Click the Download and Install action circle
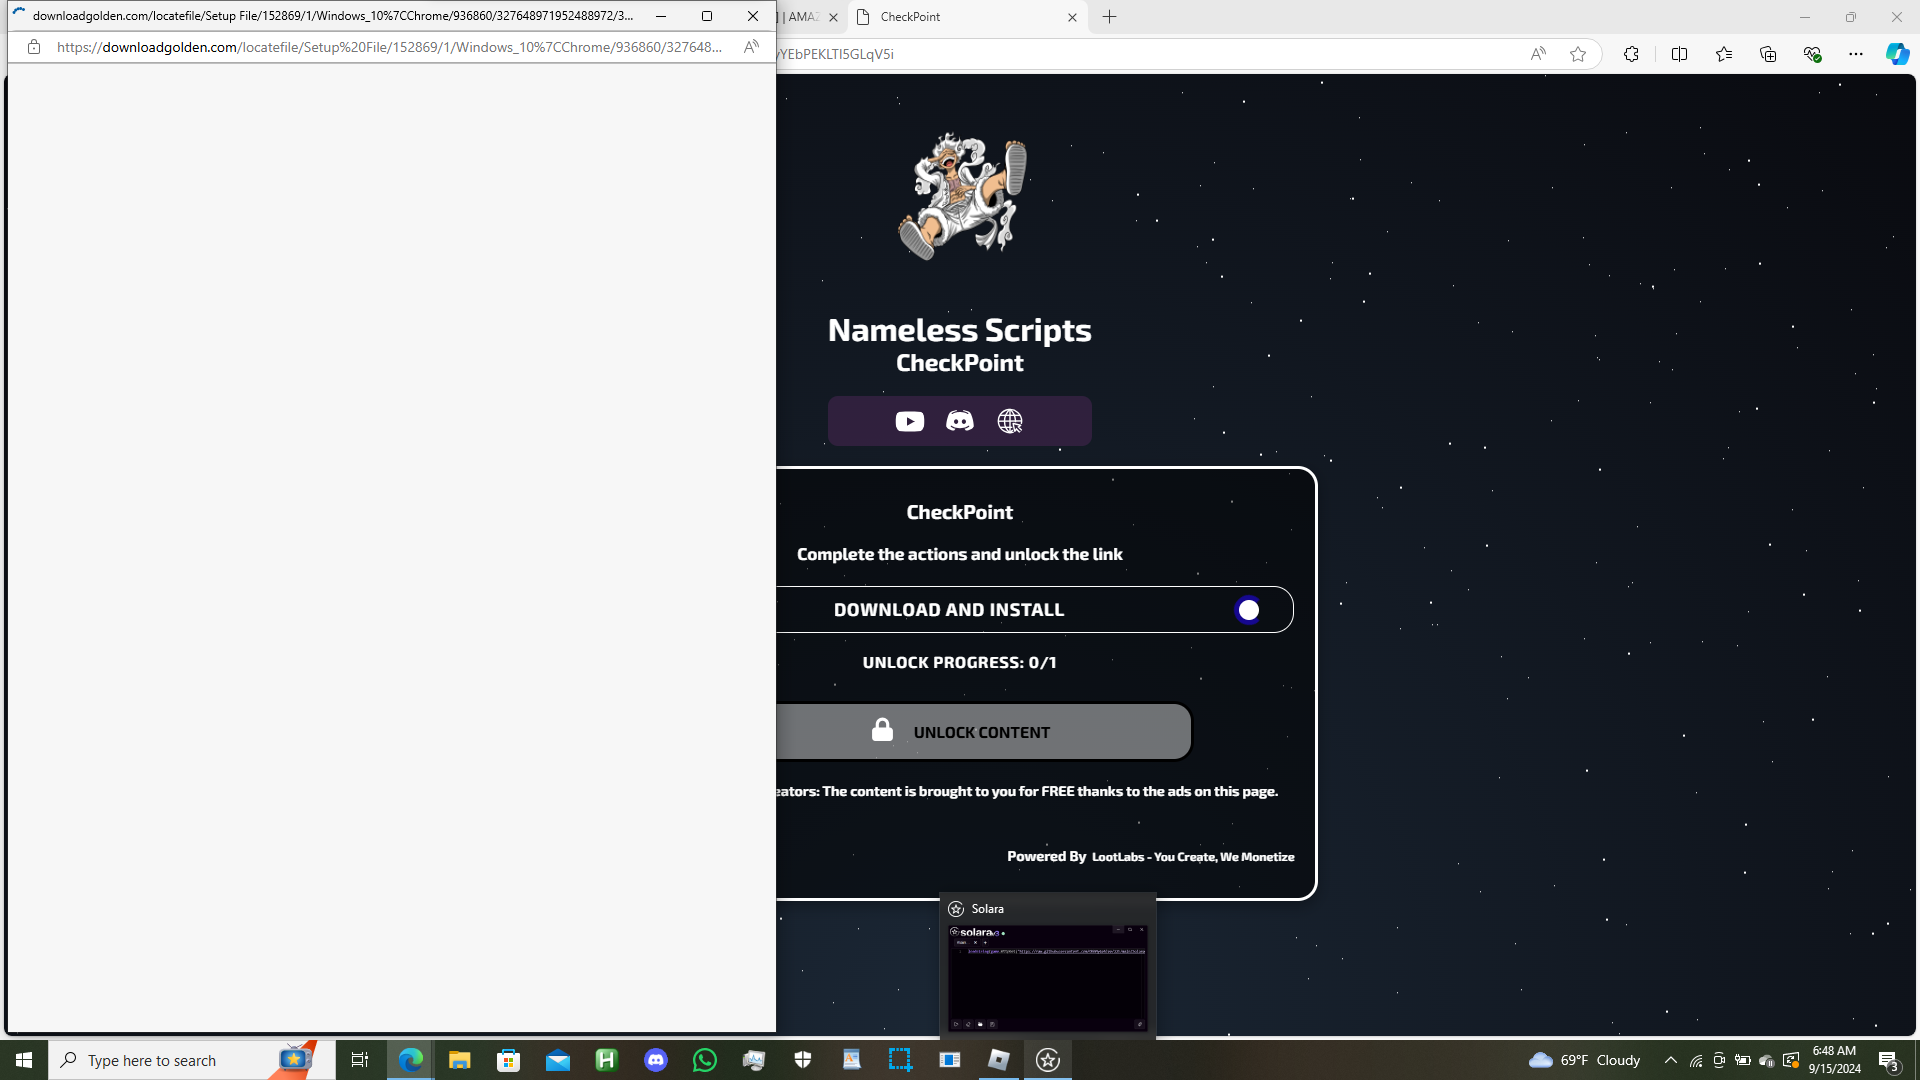The width and height of the screenshot is (1920, 1080). tap(1248, 610)
